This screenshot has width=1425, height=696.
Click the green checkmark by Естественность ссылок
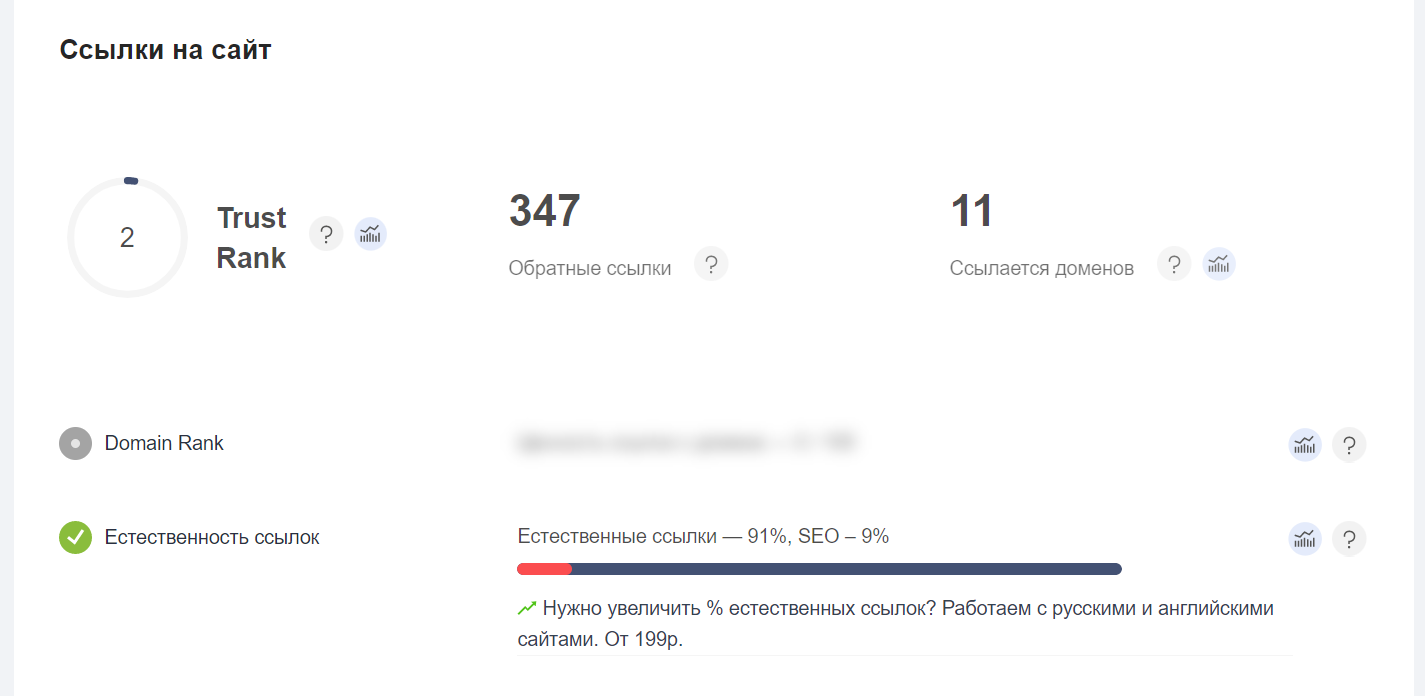tap(75, 537)
